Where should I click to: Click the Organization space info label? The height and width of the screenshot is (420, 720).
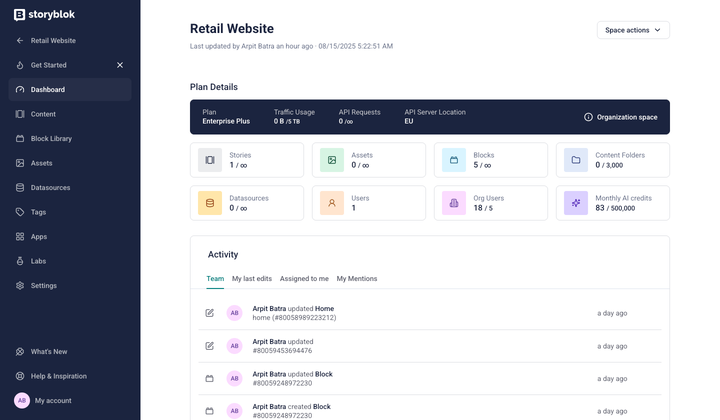[621, 117]
